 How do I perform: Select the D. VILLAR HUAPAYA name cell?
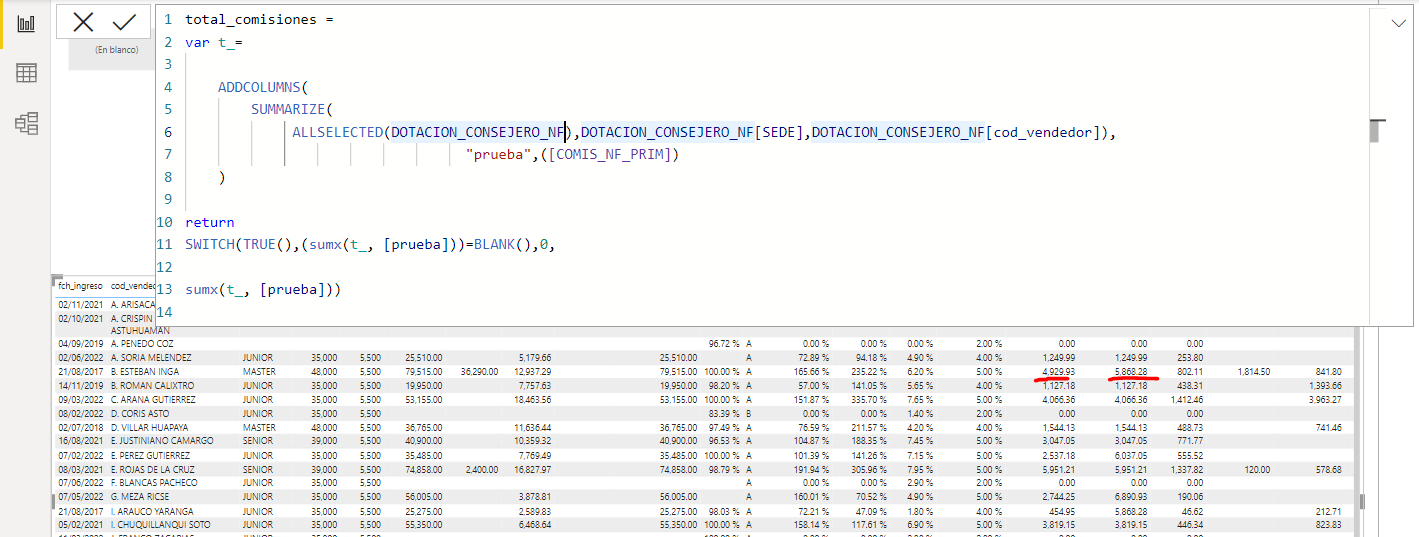coord(150,427)
